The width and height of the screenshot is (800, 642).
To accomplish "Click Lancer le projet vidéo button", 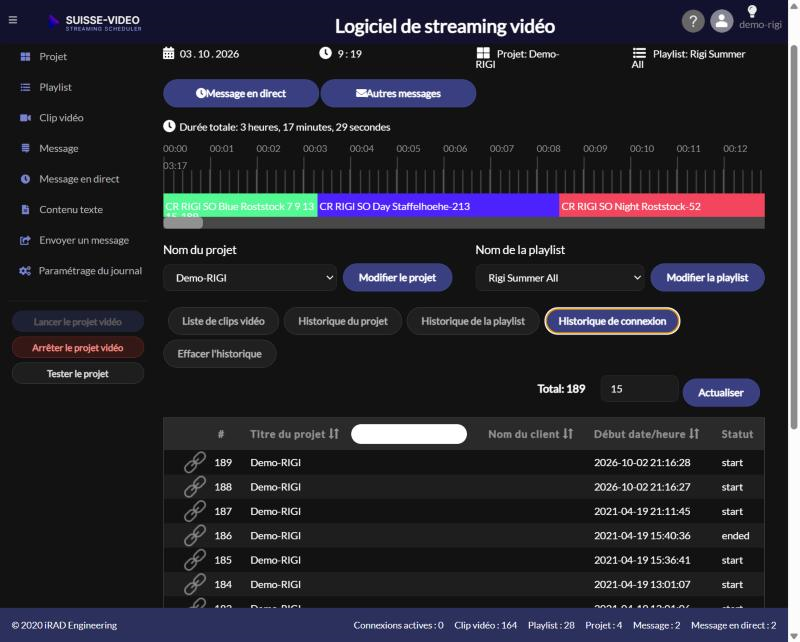I will (78, 322).
